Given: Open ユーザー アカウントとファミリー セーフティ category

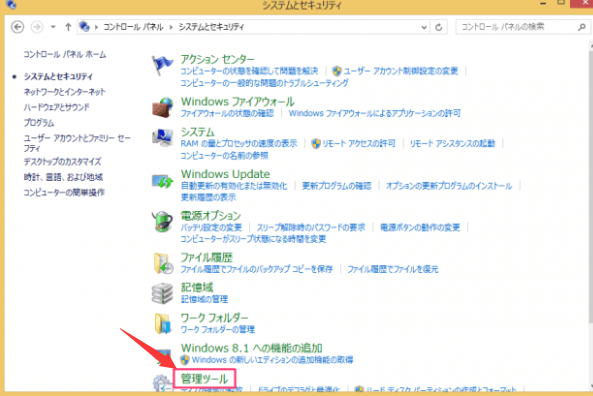Looking at the screenshot, I should coord(77,143).
